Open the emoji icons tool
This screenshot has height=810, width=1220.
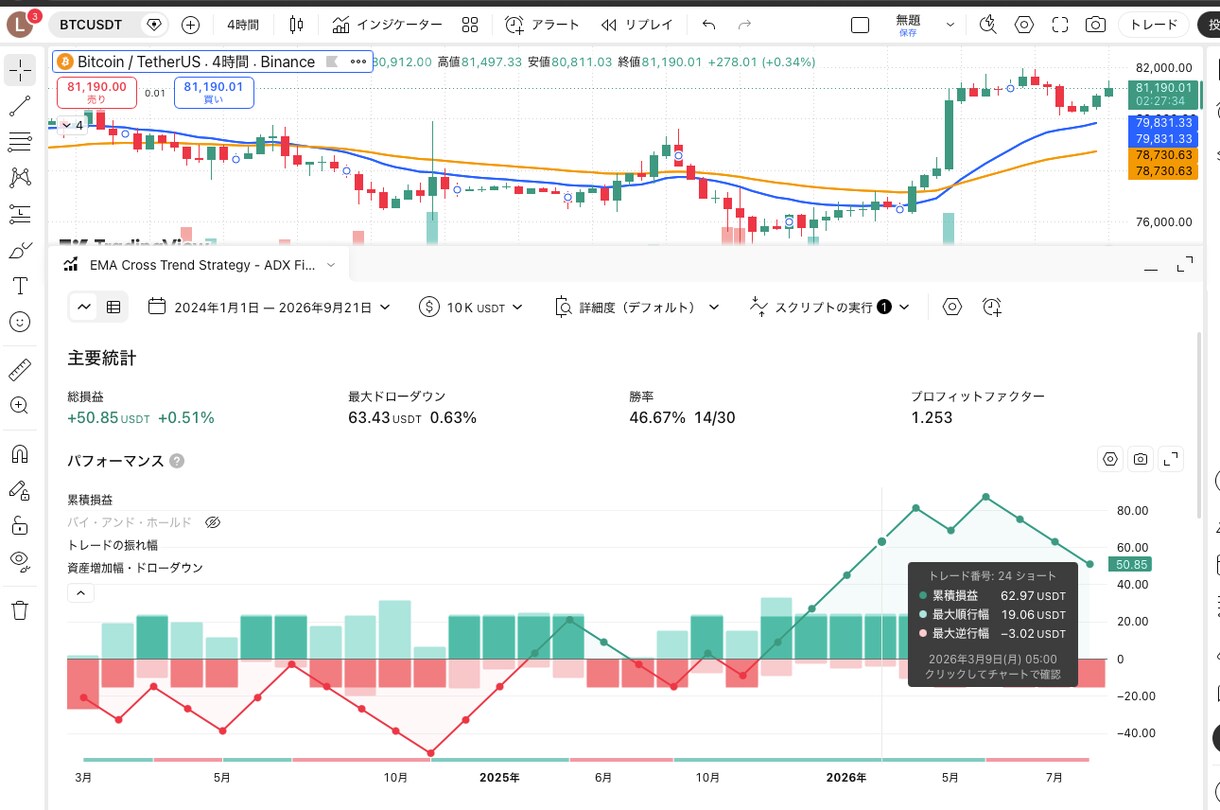[x=19, y=322]
